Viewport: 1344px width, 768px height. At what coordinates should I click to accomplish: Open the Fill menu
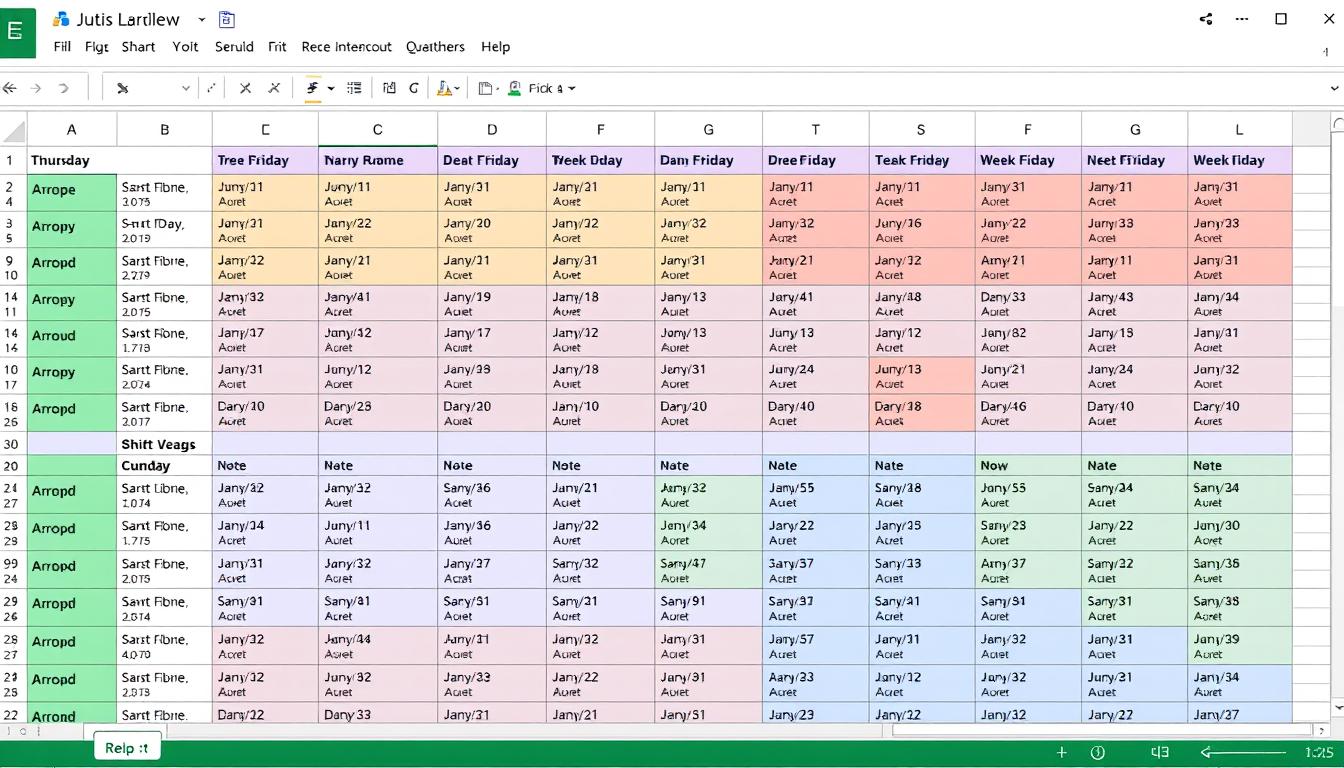[62, 47]
